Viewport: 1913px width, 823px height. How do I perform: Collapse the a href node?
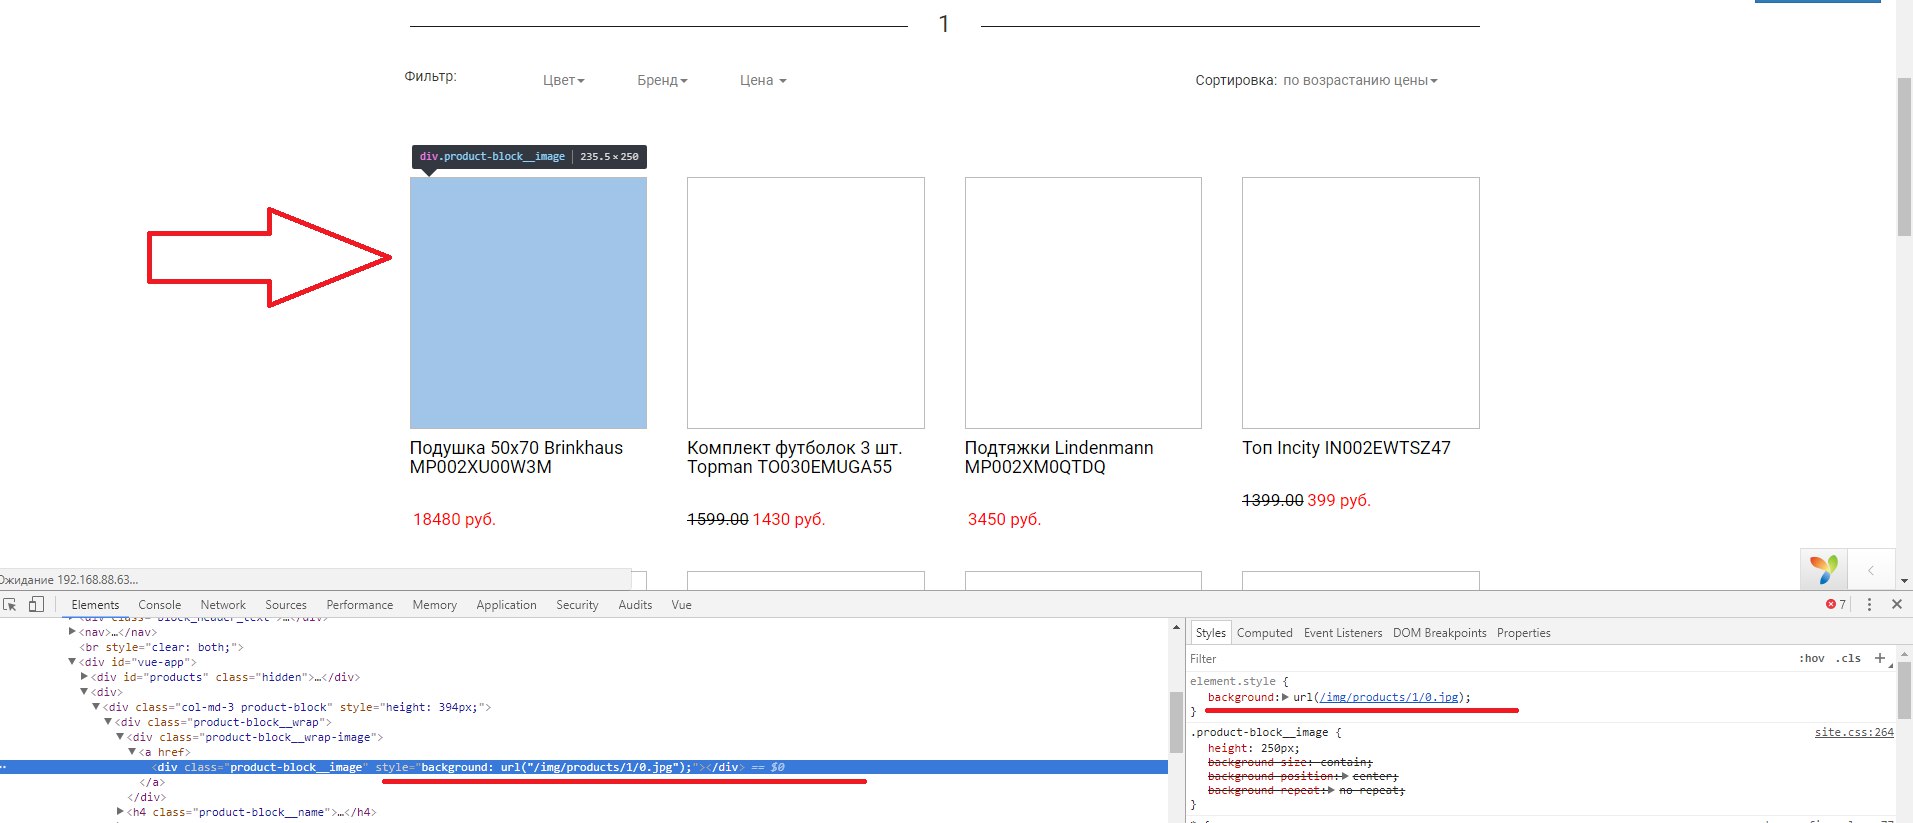[x=132, y=752]
